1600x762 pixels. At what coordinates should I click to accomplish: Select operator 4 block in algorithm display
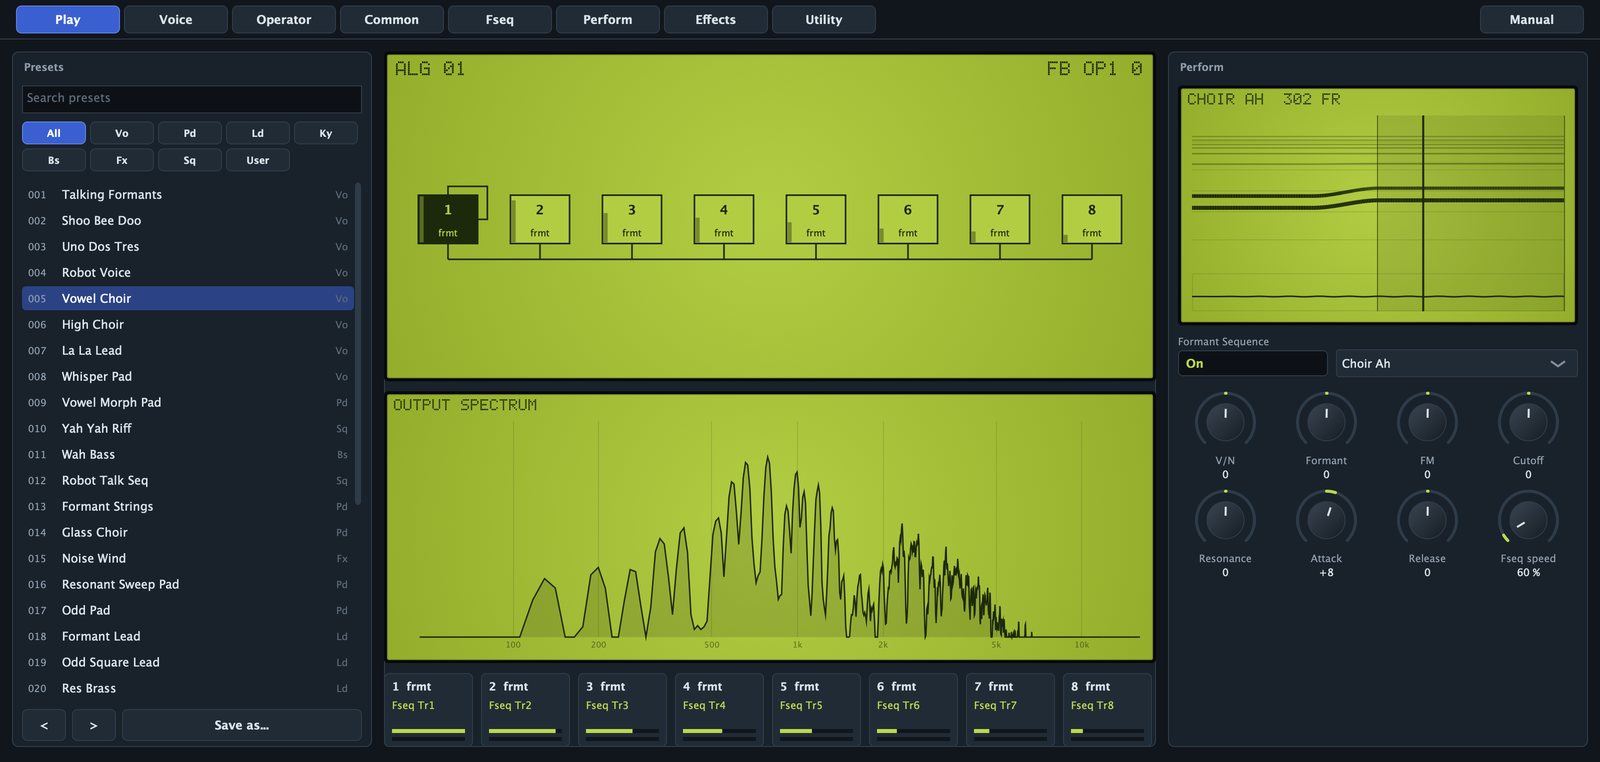724,219
